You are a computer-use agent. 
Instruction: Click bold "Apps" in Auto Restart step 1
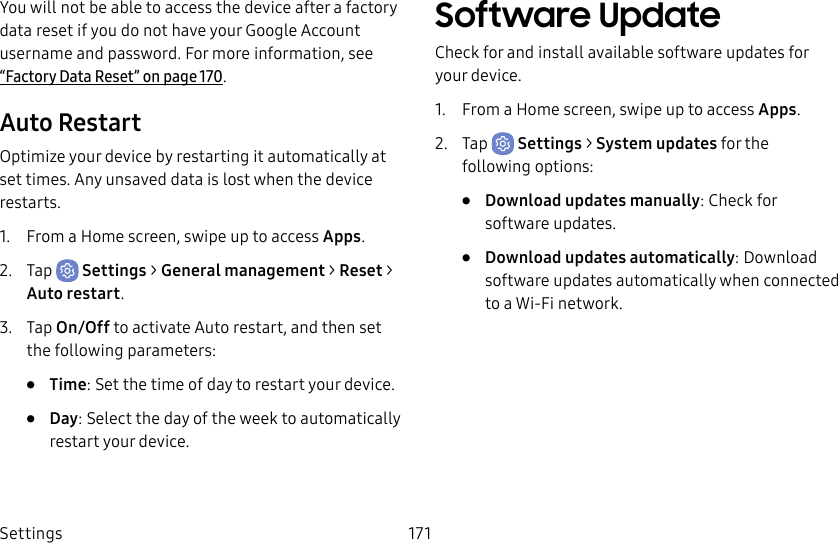pos(342,237)
